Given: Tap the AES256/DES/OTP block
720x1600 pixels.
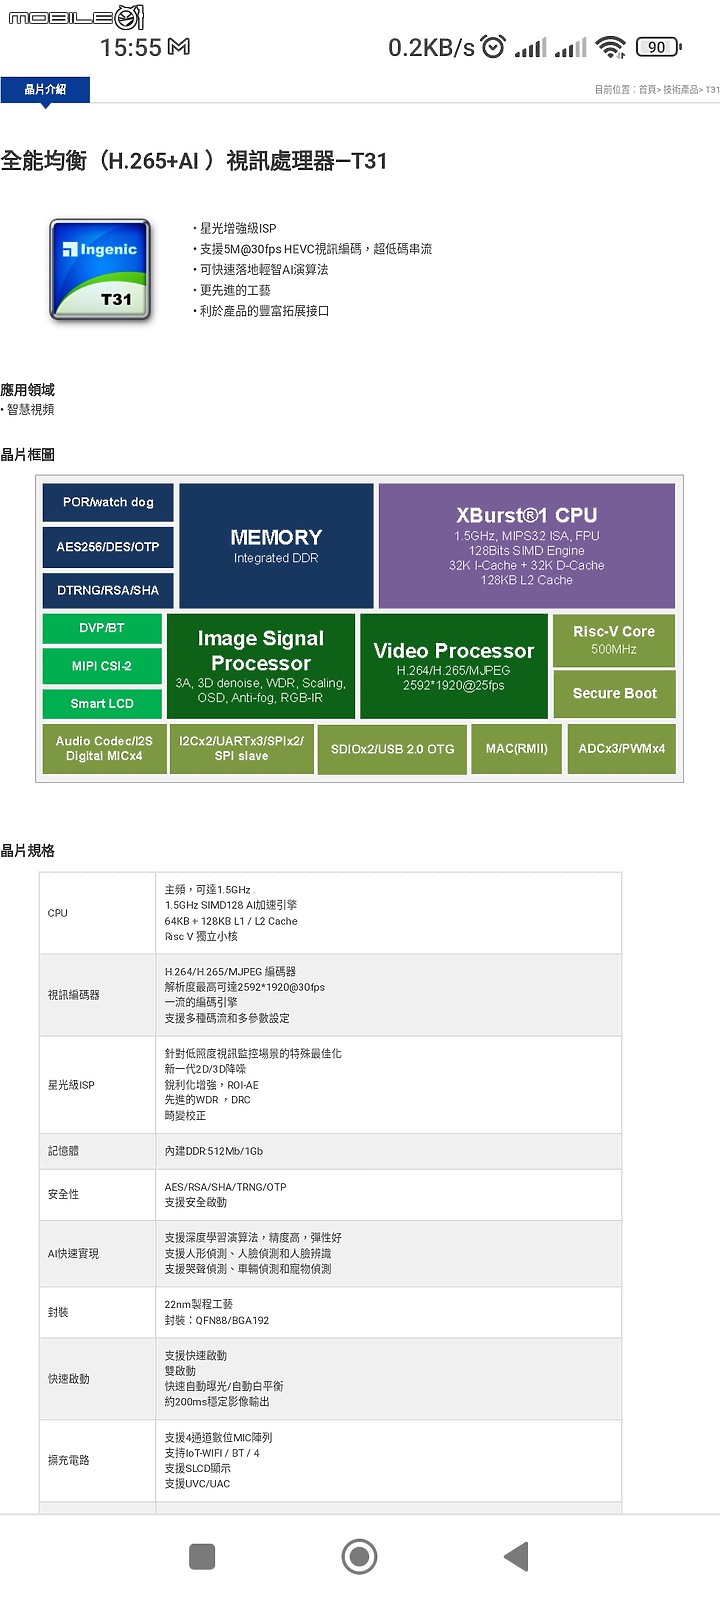Looking at the screenshot, I should click(108, 546).
